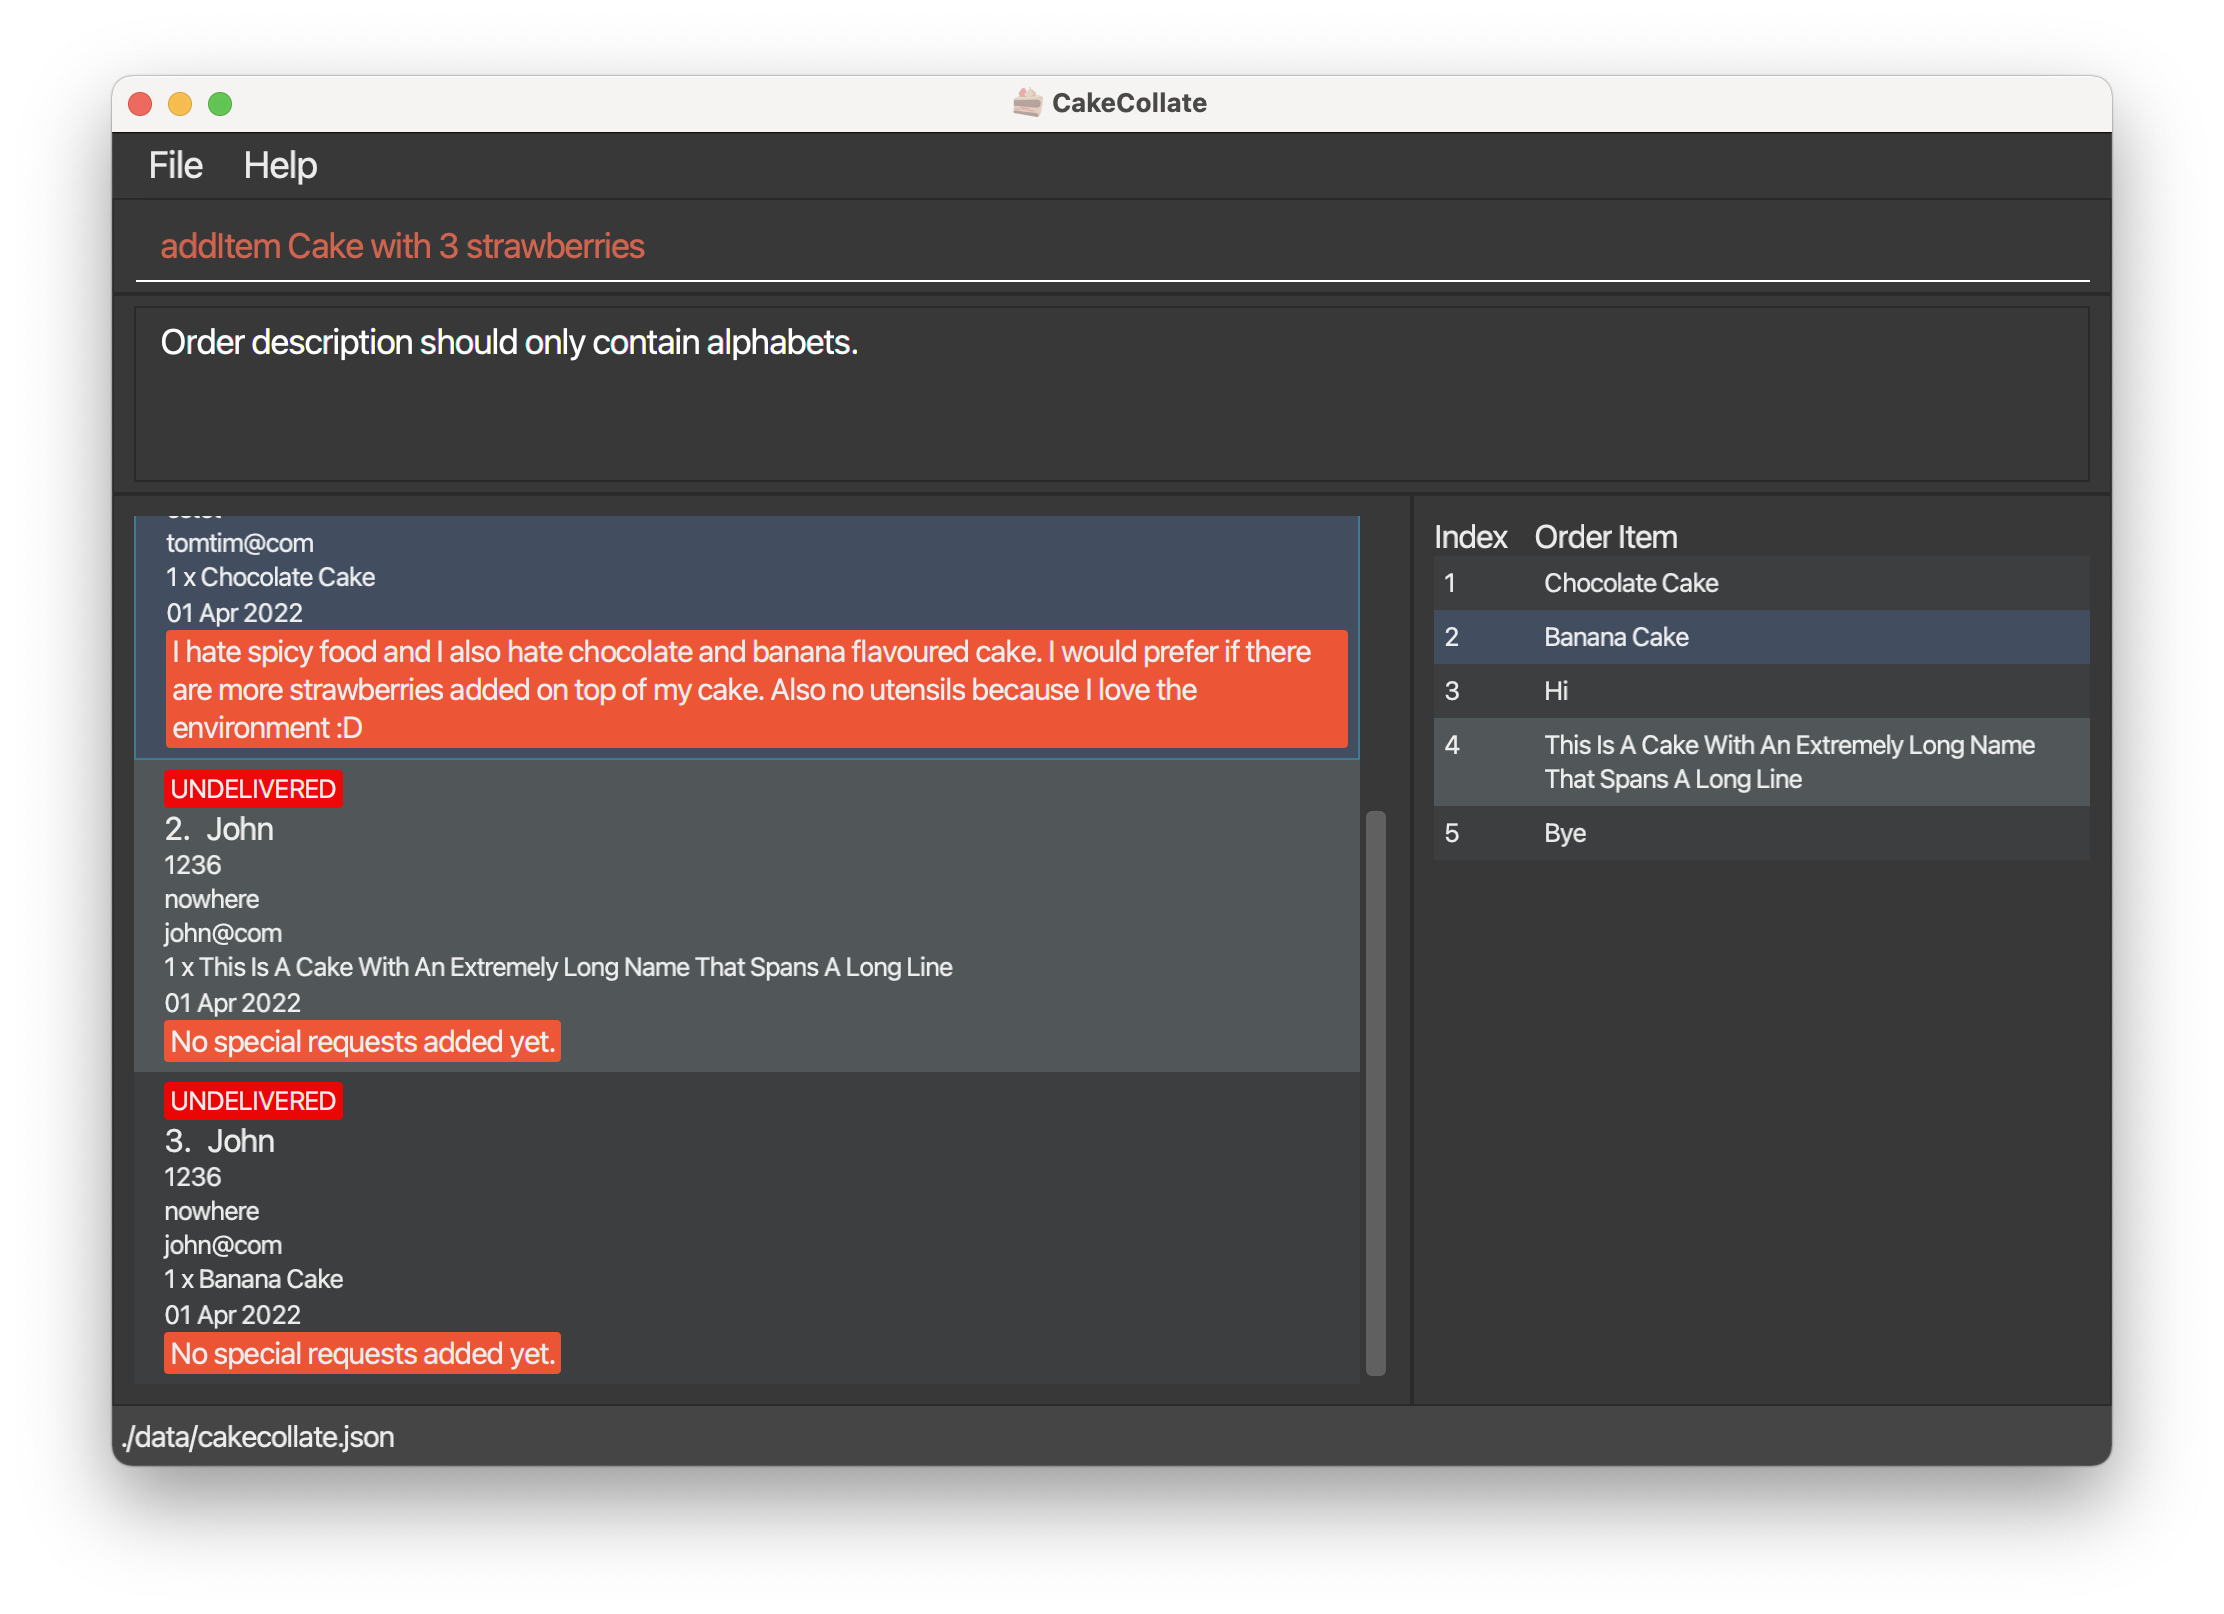The width and height of the screenshot is (2224, 1614).
Task: Select the Hi order item row
Action: coord(1761,691)
